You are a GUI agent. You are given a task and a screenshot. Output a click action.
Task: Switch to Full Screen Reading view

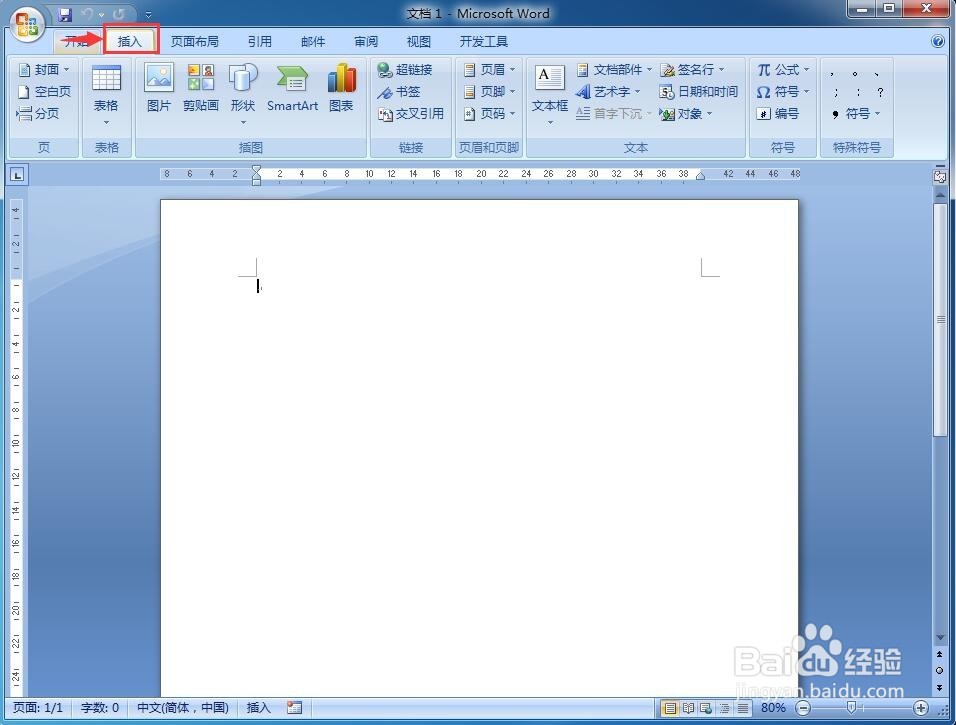tap(688, 708)
